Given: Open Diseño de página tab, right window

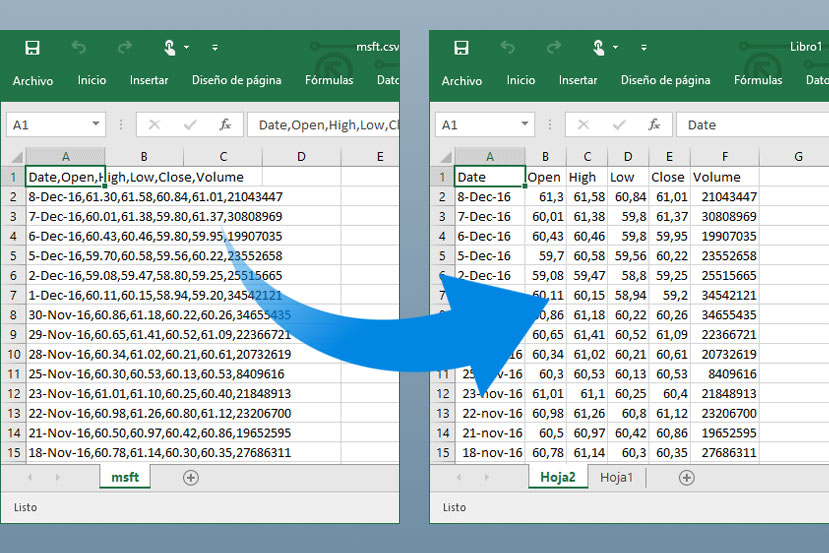Looking at the screenshot, I should tap(665, 81).
